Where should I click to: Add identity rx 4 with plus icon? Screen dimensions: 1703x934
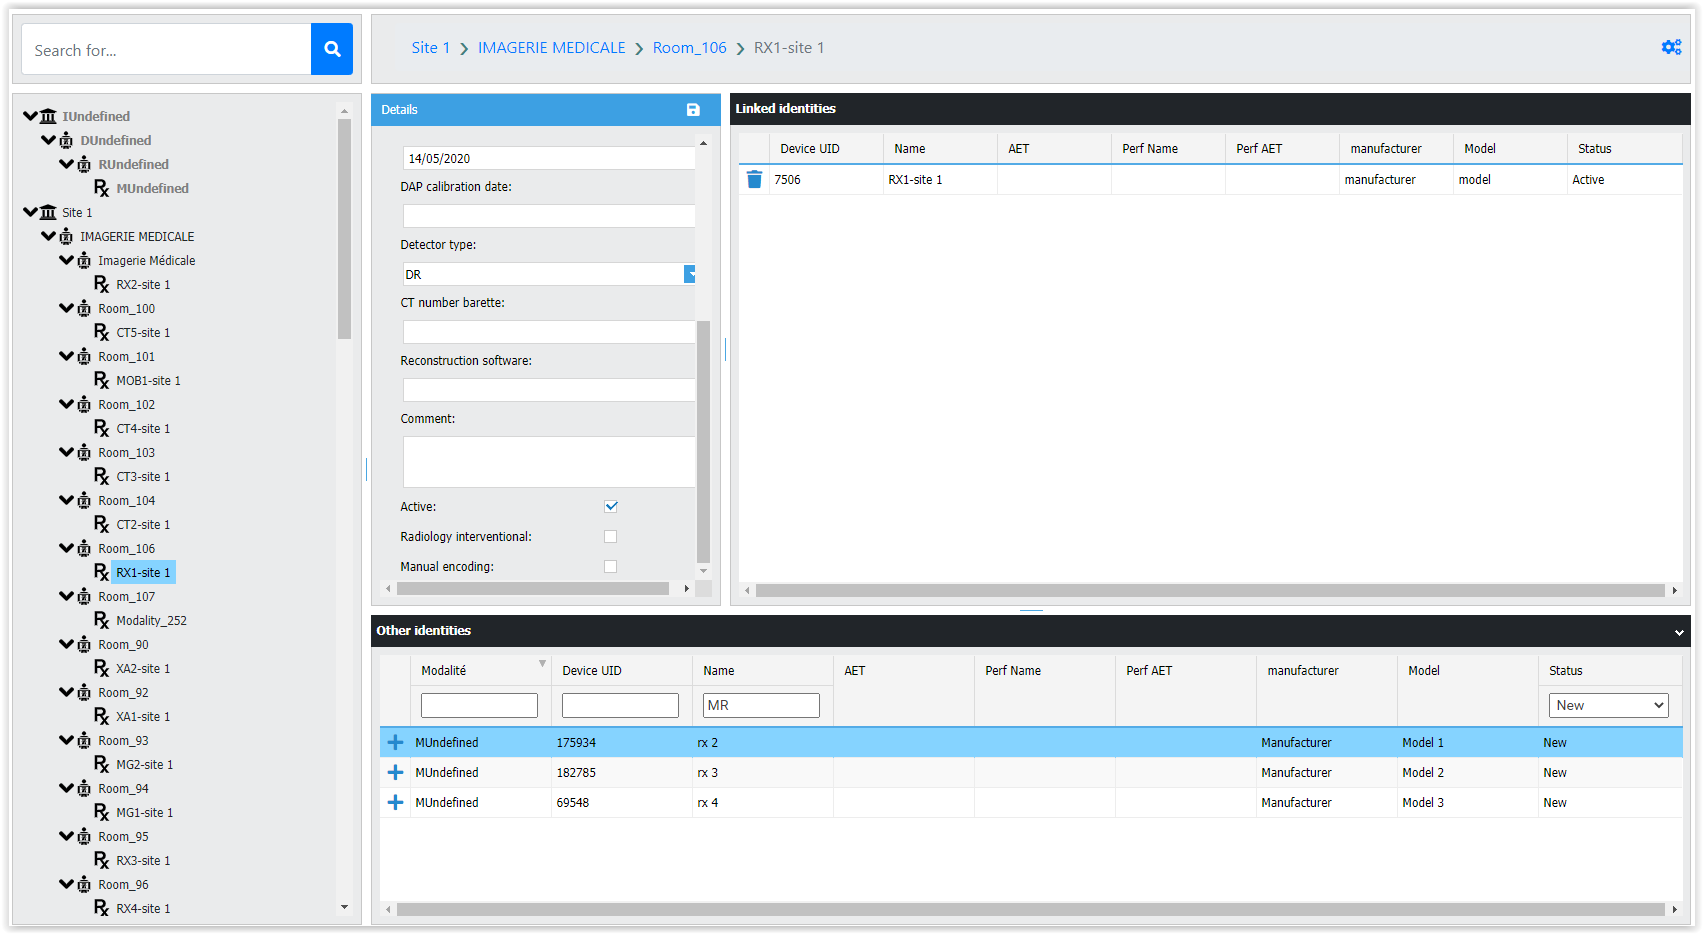click(395, 803)
